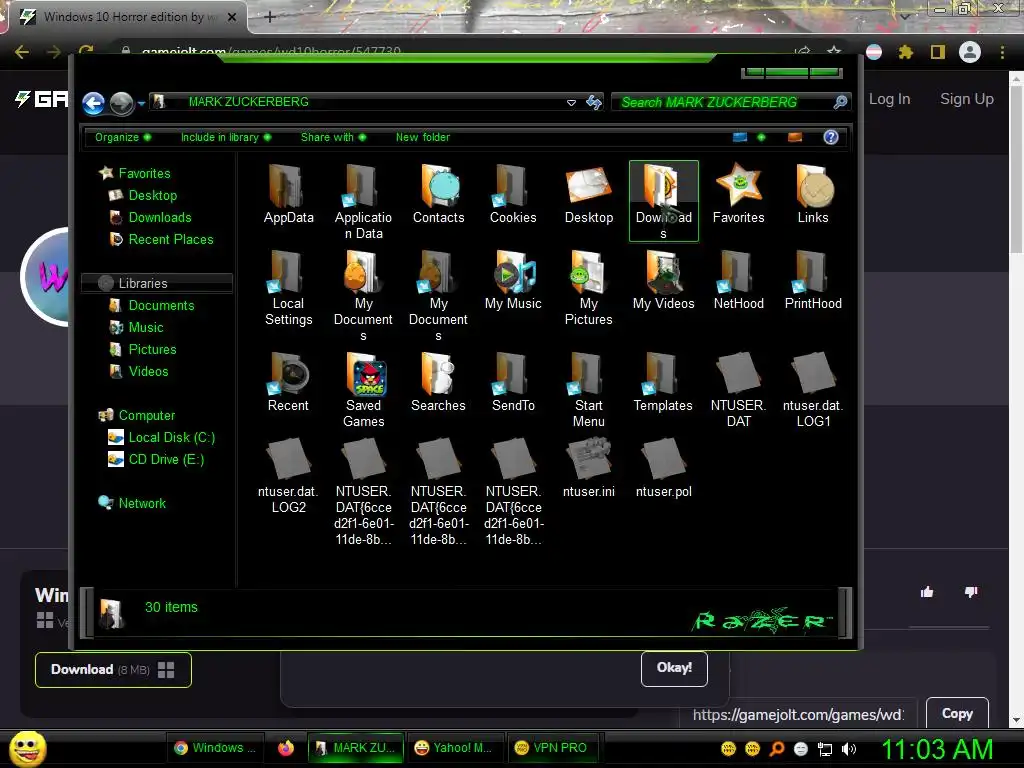Open the recent pages dropdown next to forward button
The height and width of the screenshot is (768, 1024).
[141, 103]
